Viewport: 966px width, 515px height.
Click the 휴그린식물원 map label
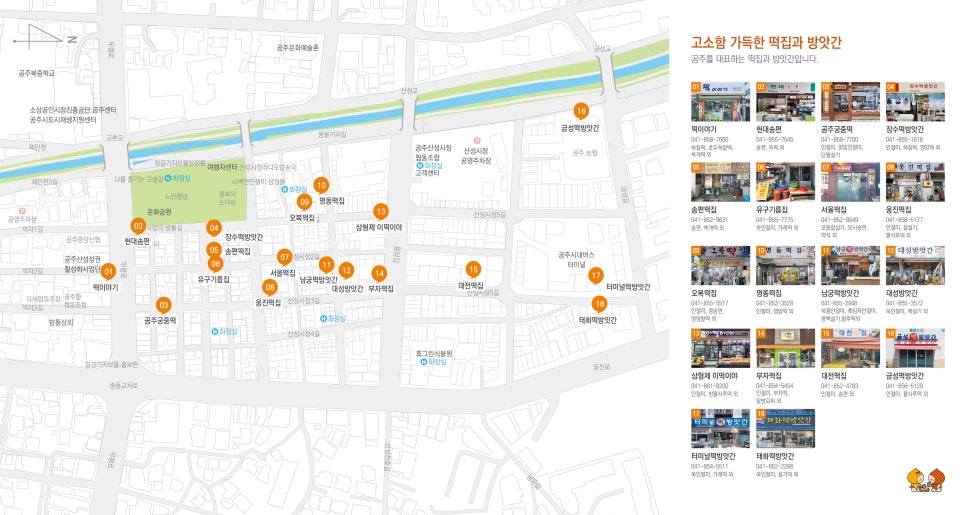pyautogui.click(x=434, y=354)
